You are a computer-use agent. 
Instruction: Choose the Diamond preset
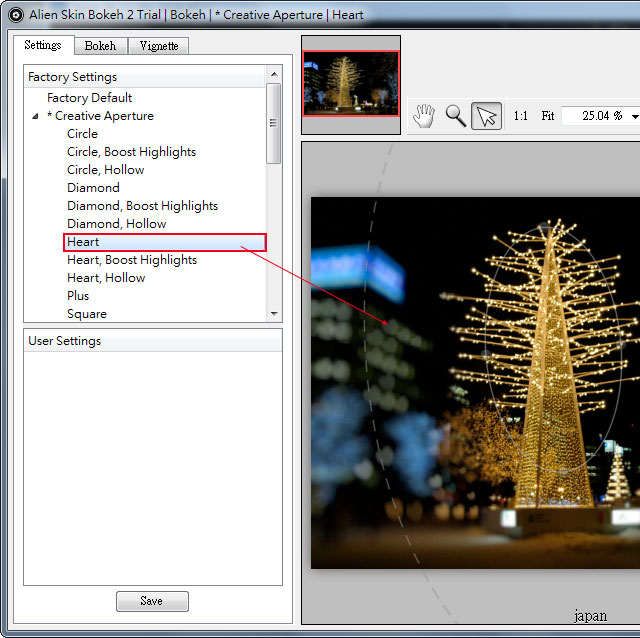click(93, 188)
